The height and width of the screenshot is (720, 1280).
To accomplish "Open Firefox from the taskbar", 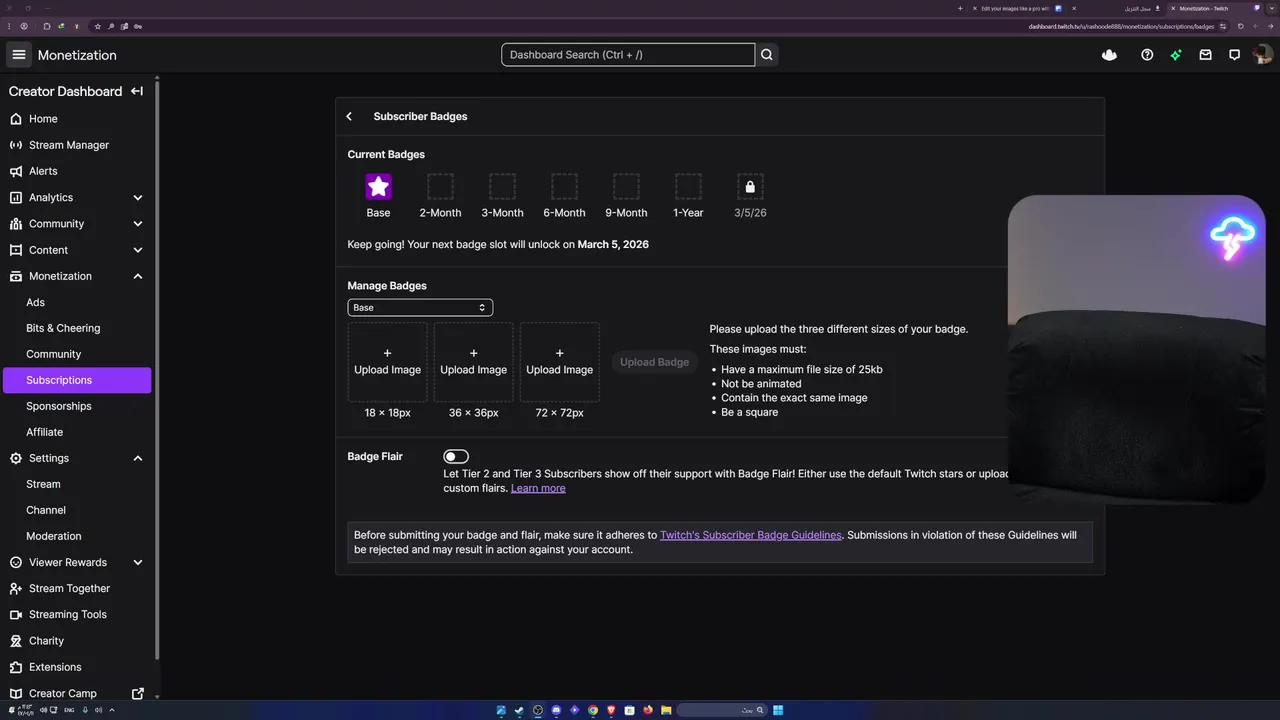I will 648,710.
